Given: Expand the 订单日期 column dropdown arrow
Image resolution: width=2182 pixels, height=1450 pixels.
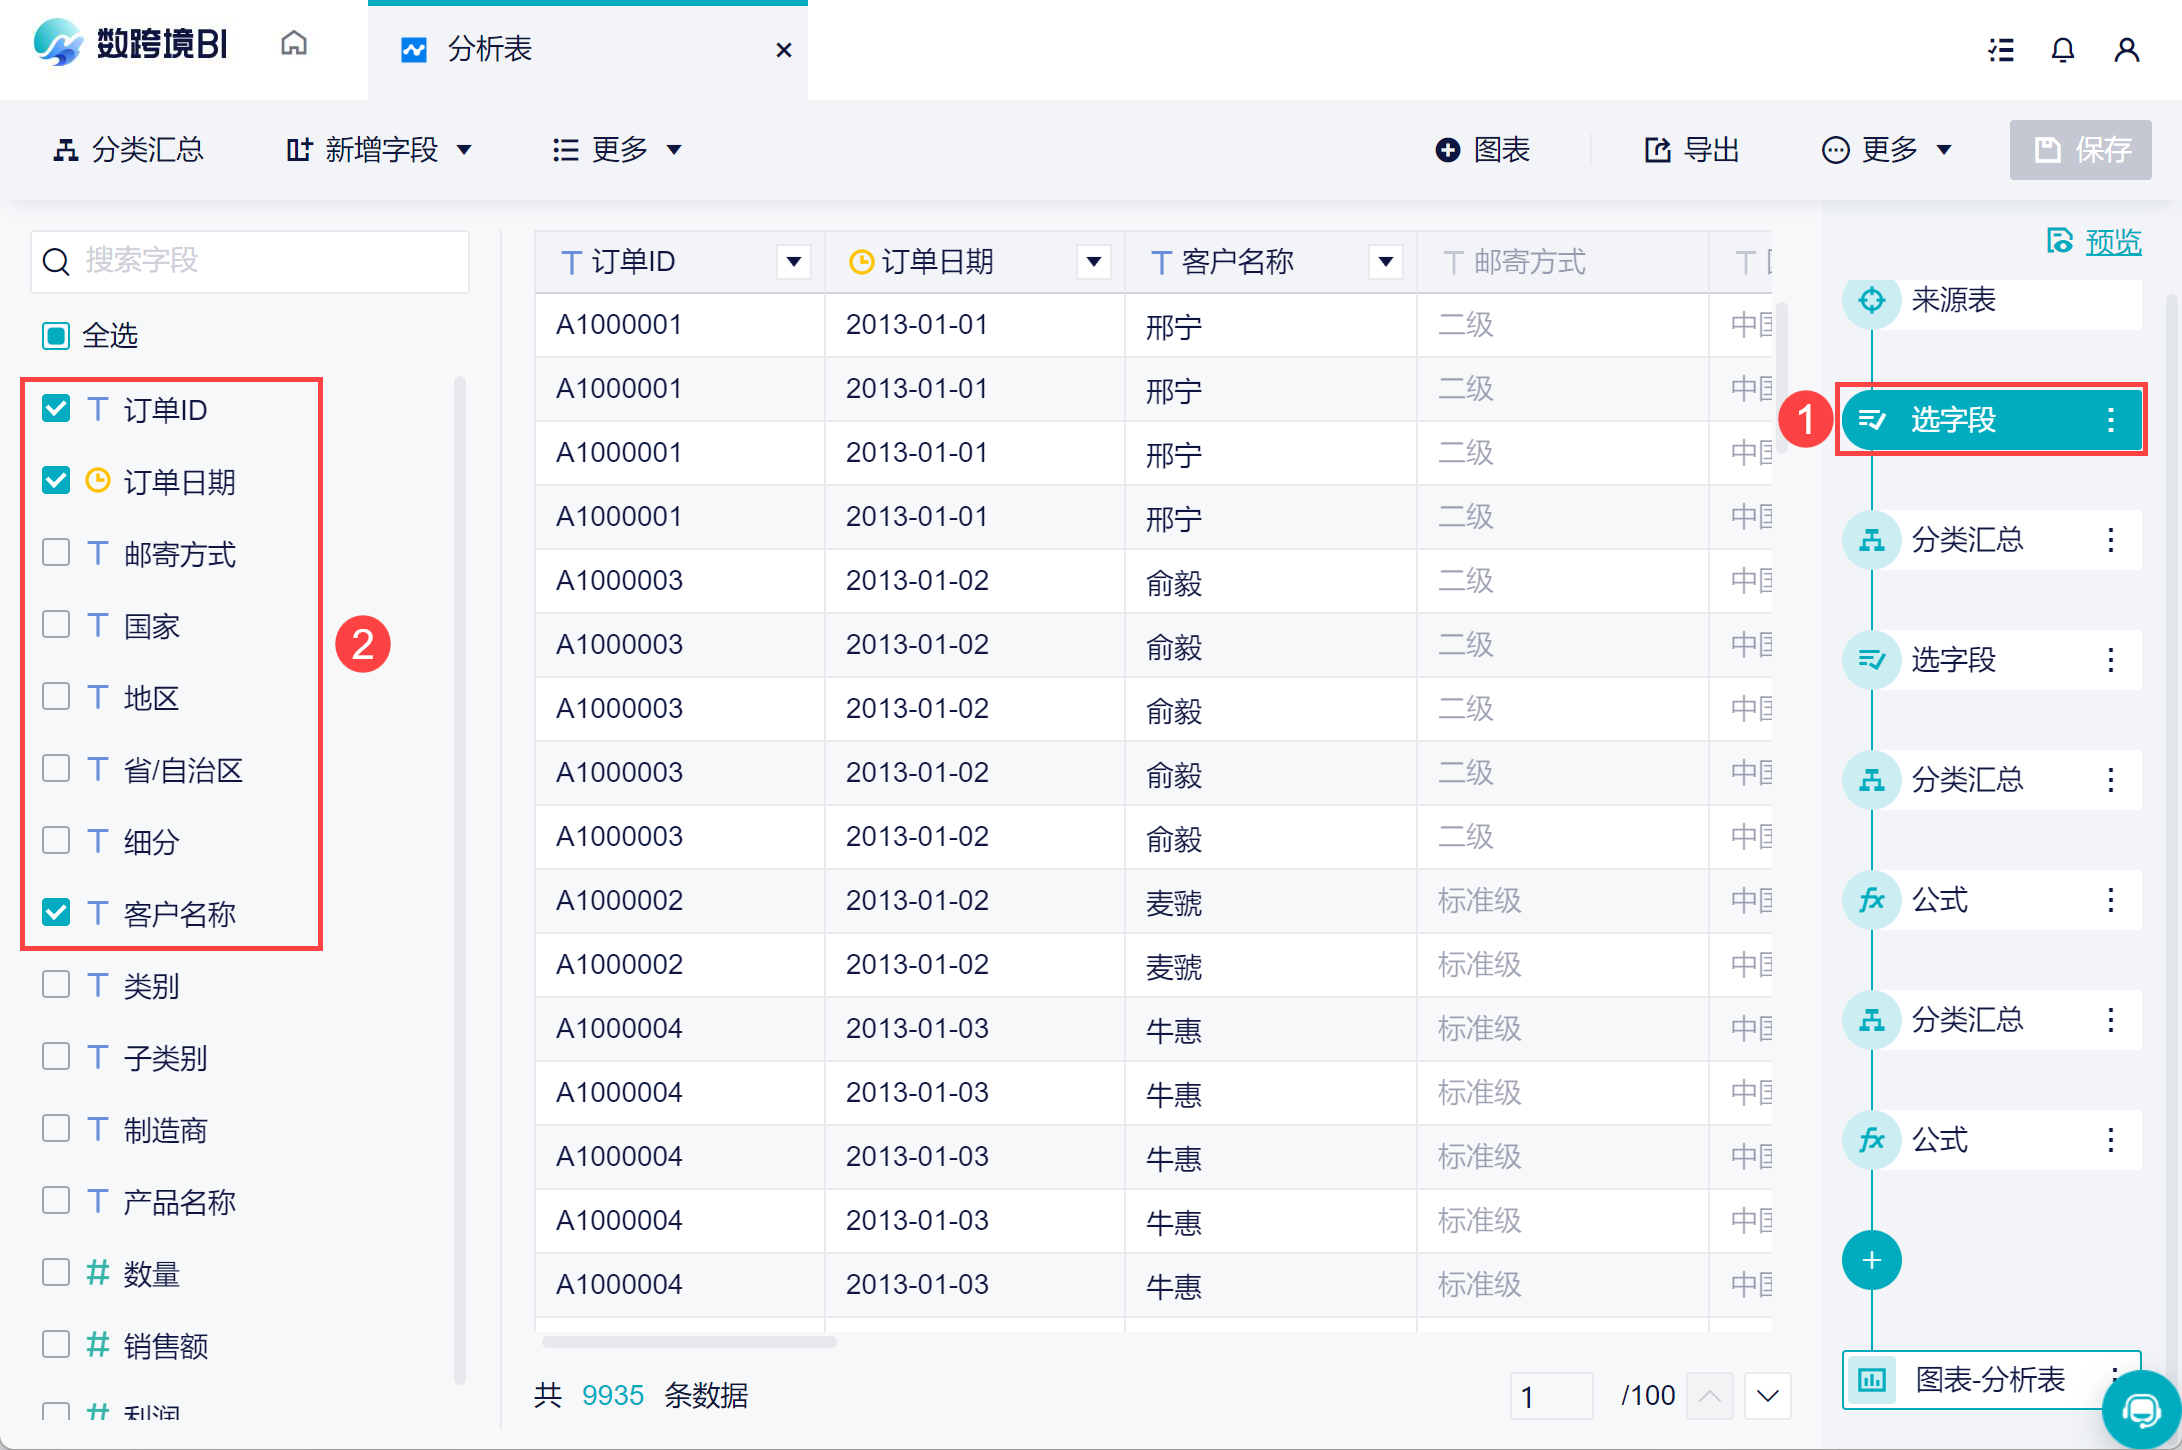Looking at the screenshot, I should (x=1093, y=262).
